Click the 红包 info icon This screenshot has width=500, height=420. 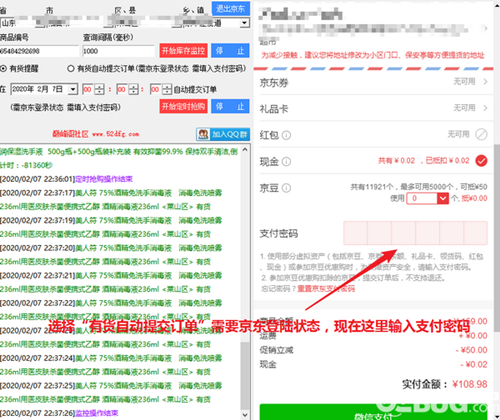286,135
